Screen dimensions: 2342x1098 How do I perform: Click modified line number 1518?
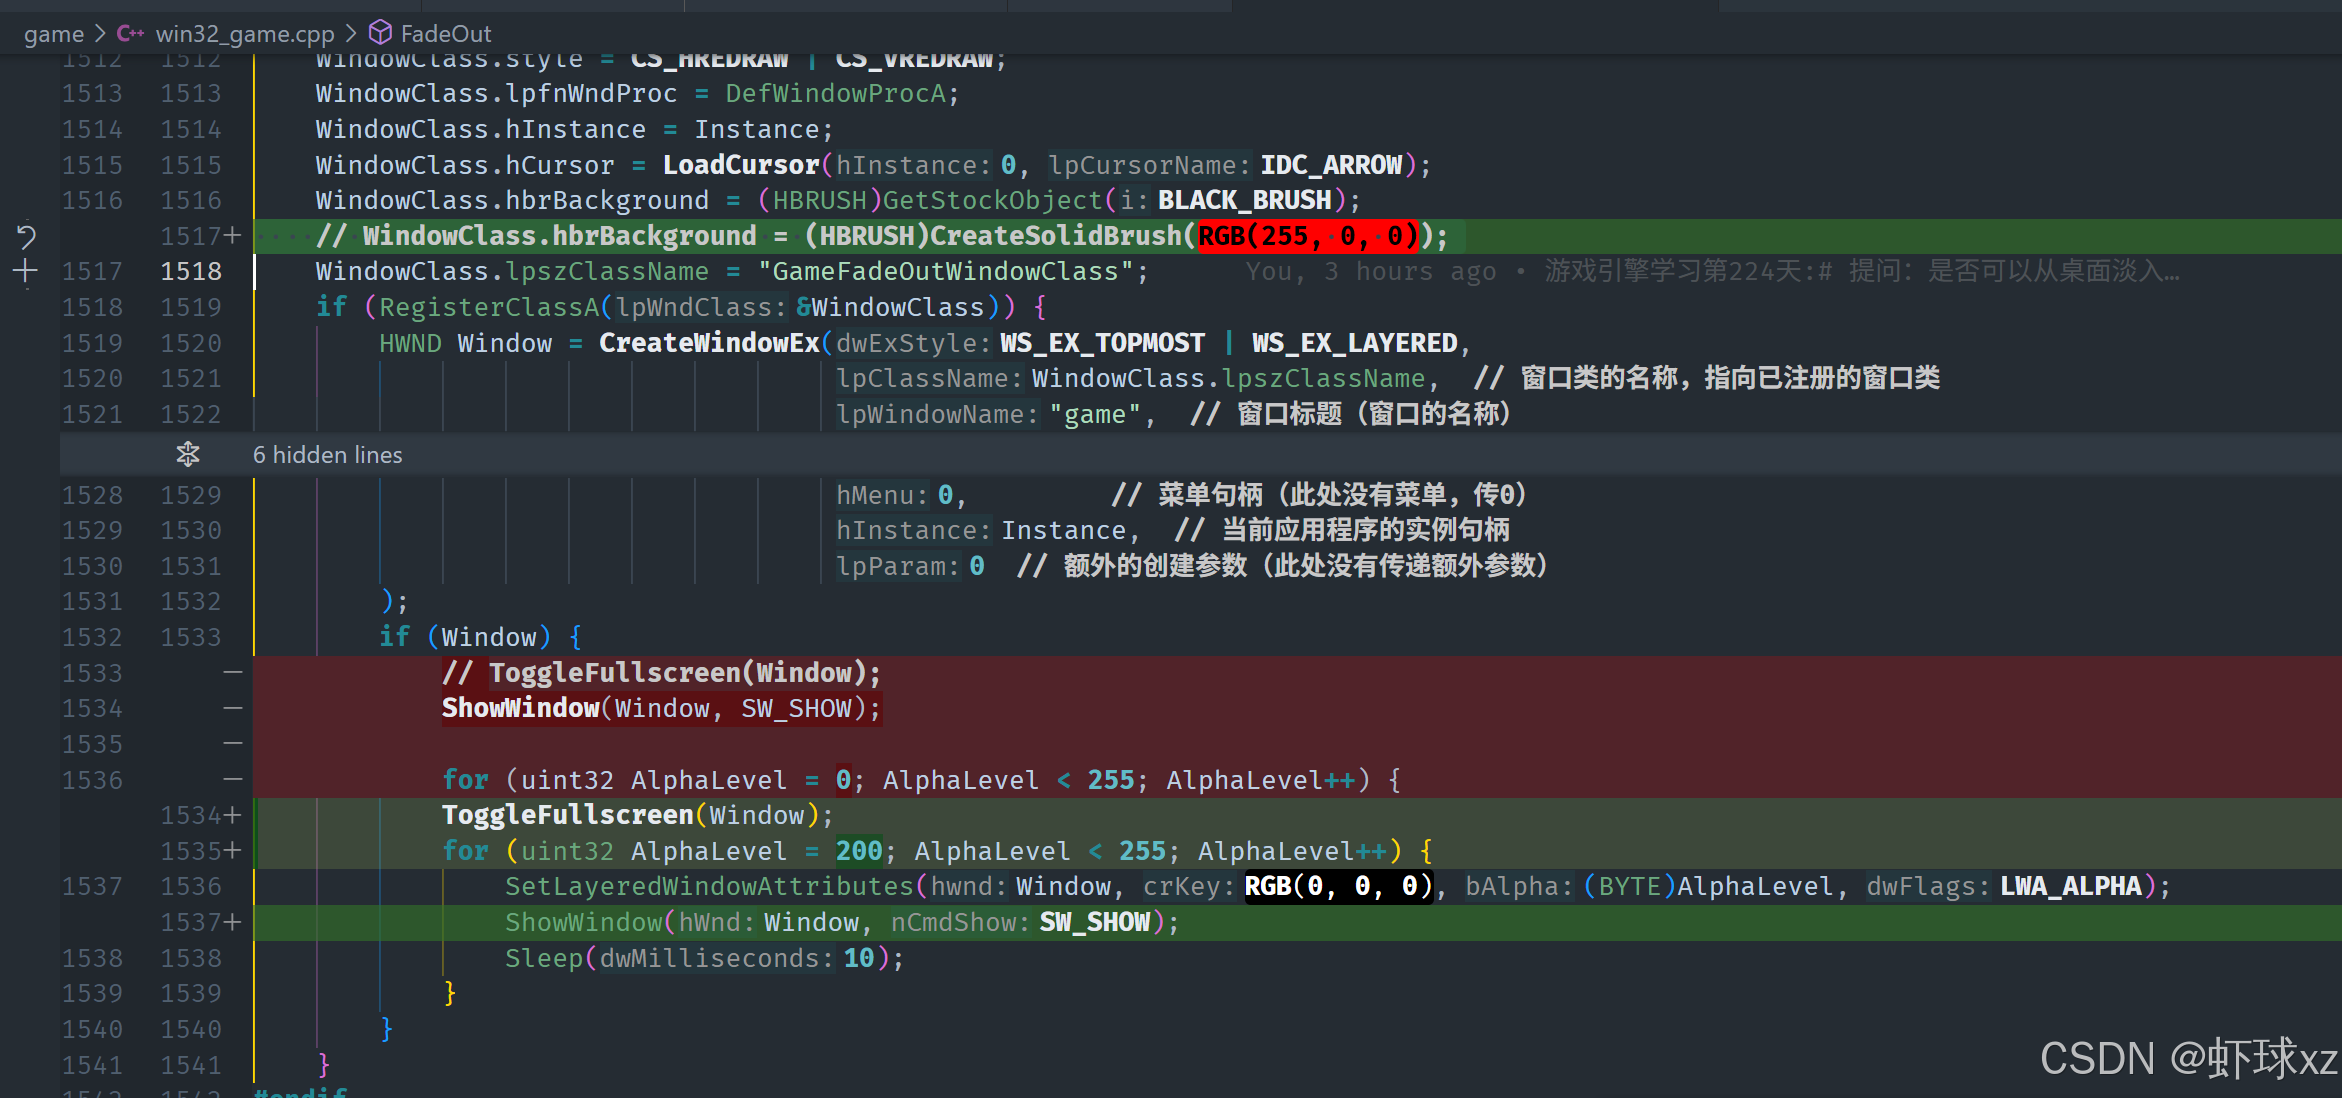point(191,271)
